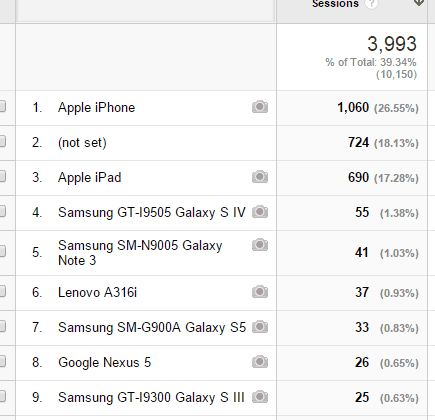Tick checkbox for Apple iPhone row
Screen dimensions: 435x420
pos(2,107)
